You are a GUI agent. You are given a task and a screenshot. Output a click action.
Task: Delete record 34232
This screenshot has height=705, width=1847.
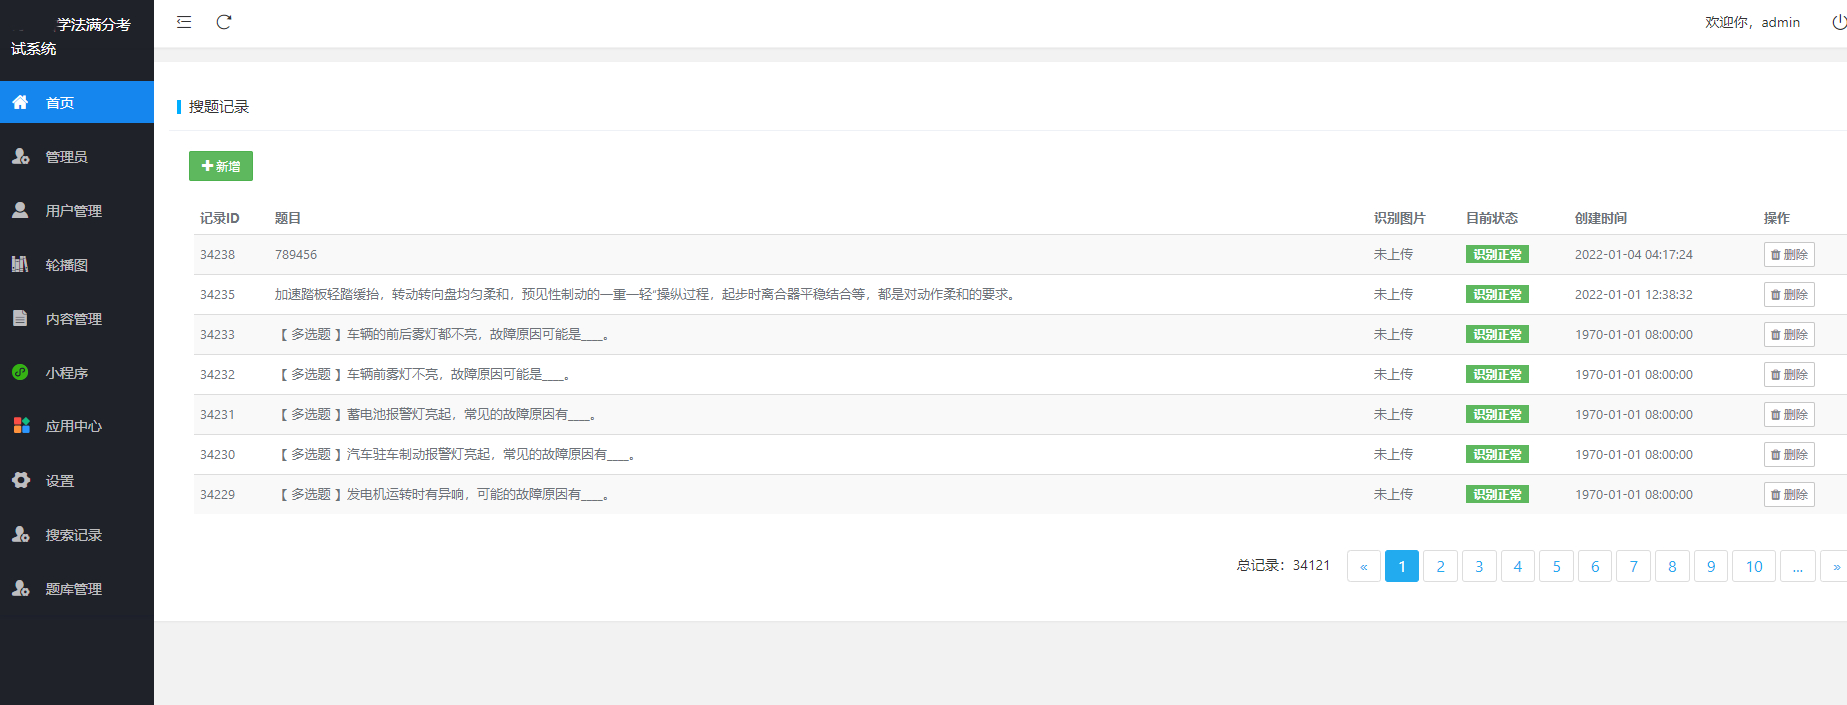pyautogui.click(x=1789, y=375)
